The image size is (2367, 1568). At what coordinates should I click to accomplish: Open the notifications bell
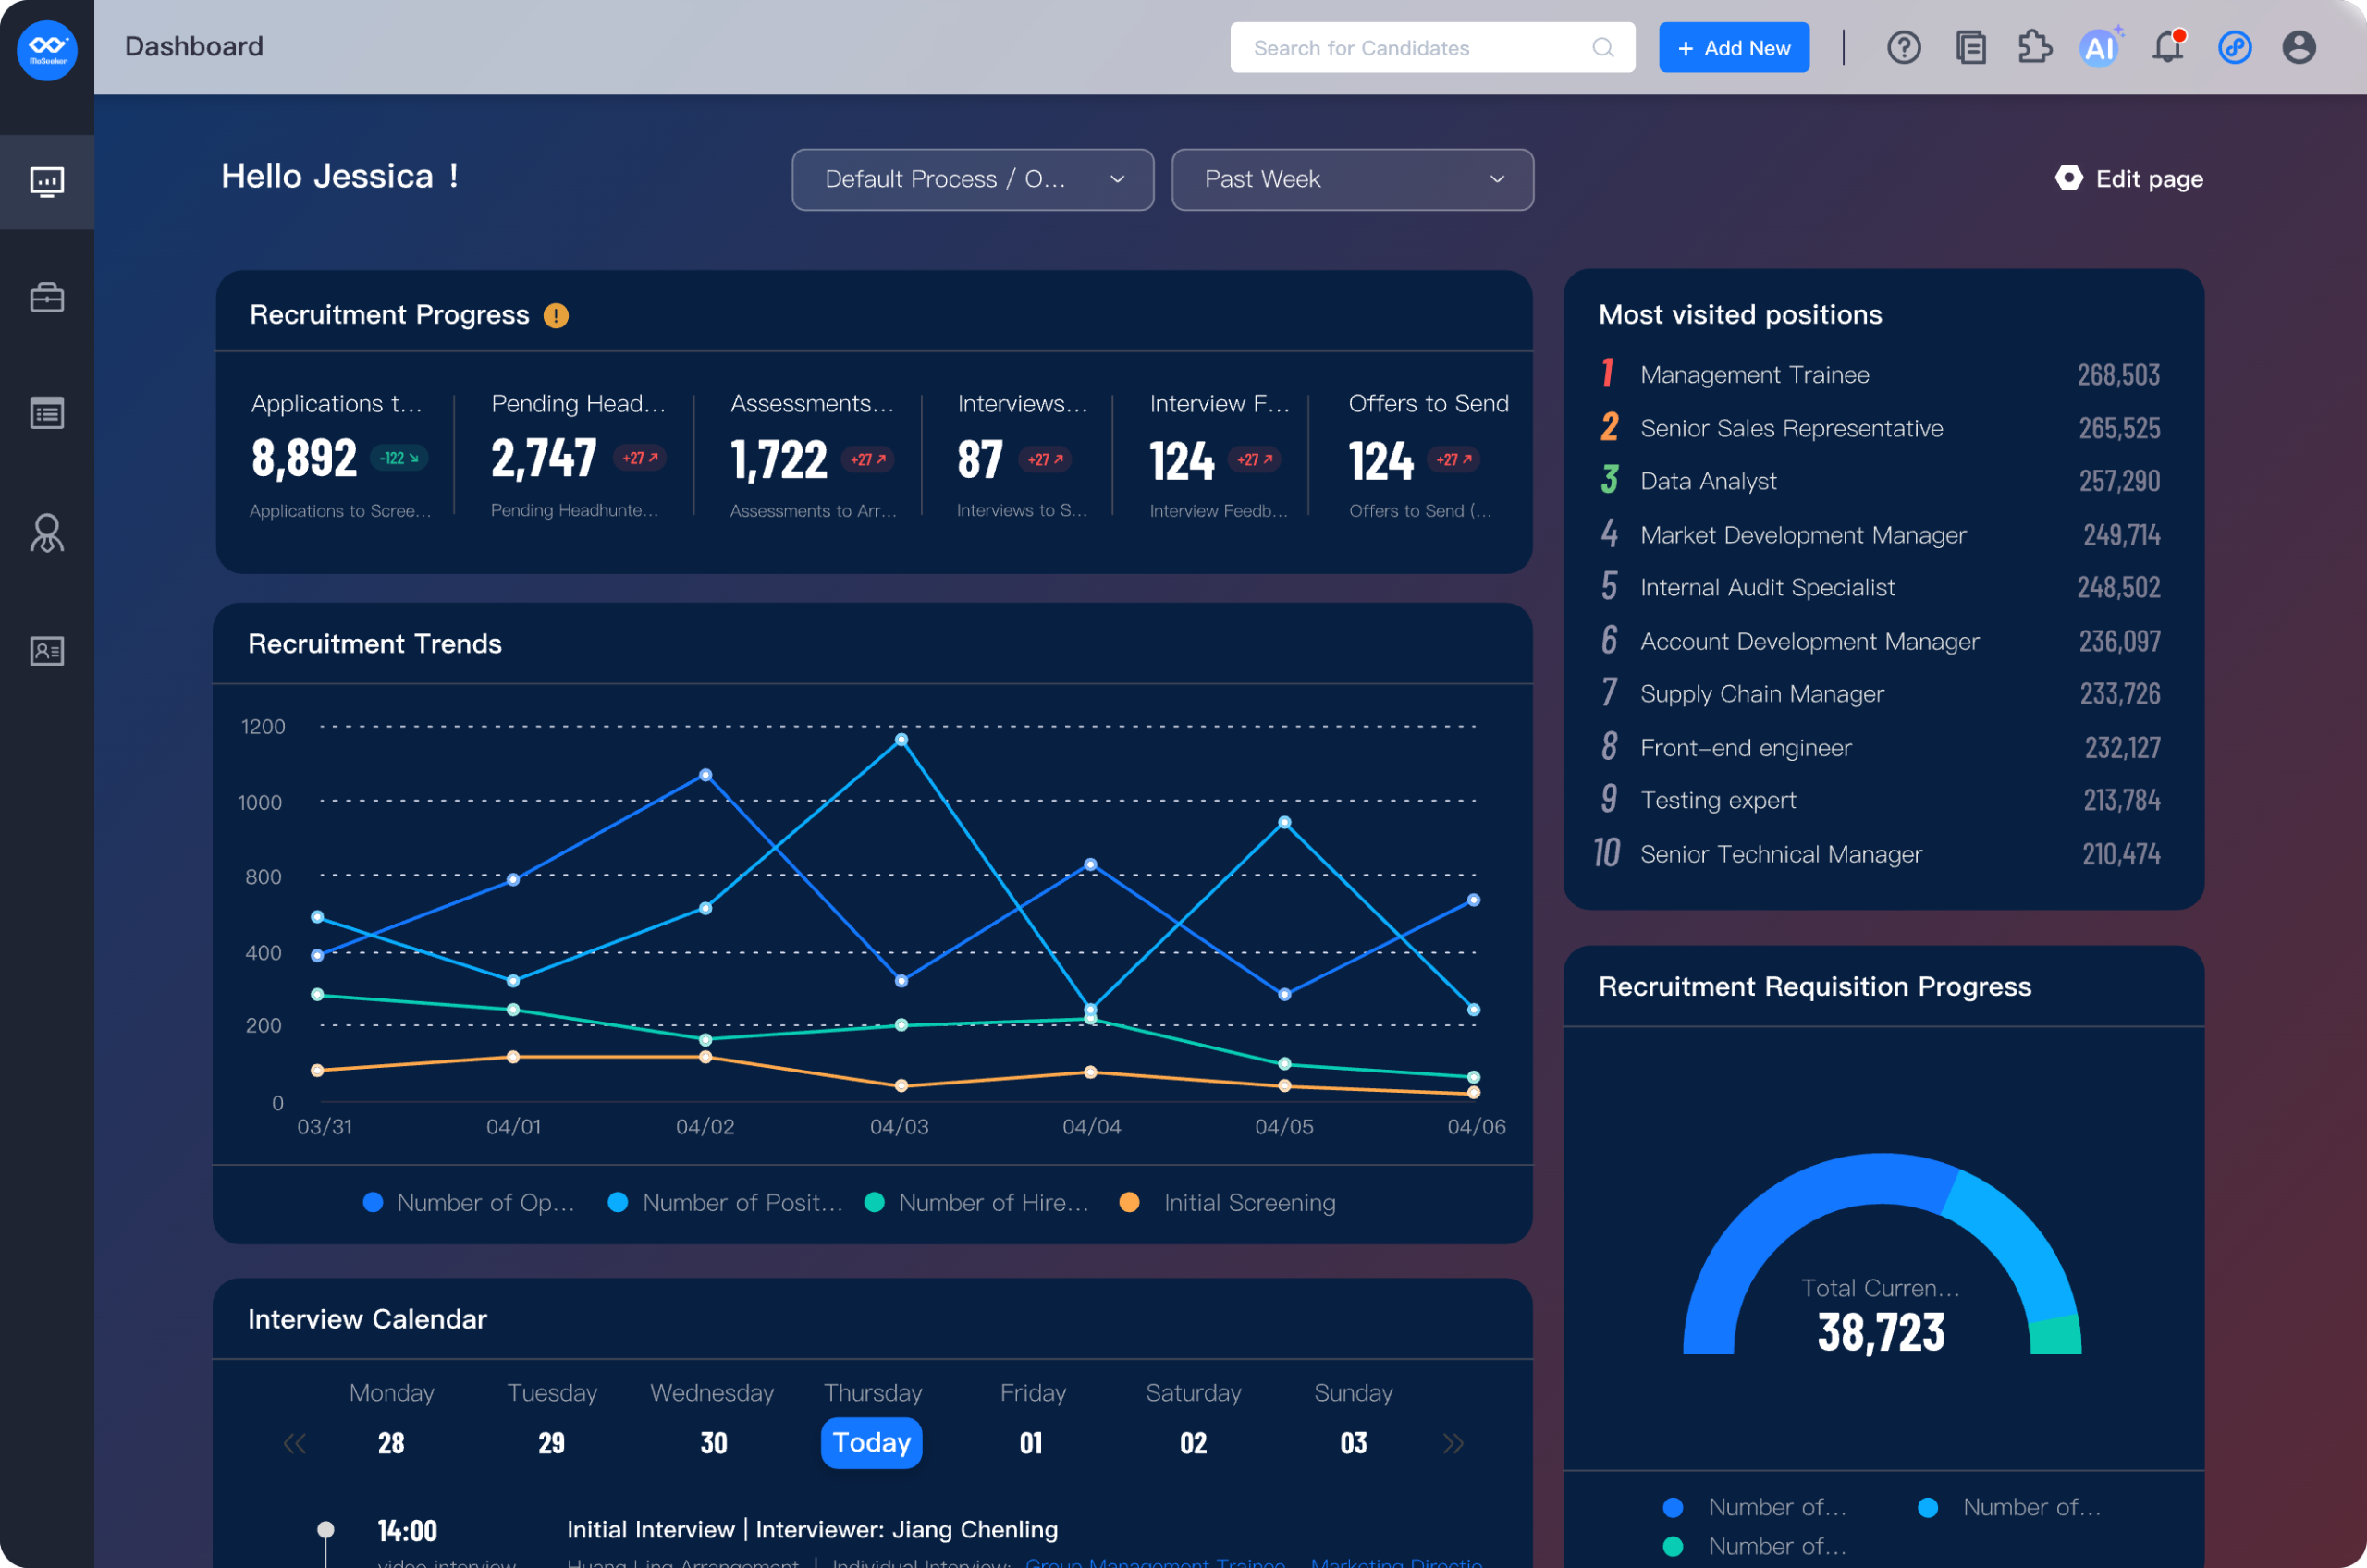(x=2167, y=47)
